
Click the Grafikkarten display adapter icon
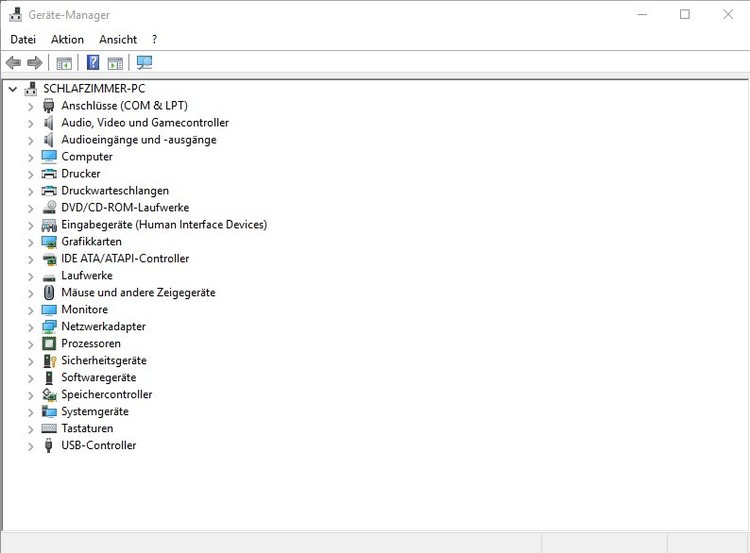pyautogui.click(x=49, y=242)
